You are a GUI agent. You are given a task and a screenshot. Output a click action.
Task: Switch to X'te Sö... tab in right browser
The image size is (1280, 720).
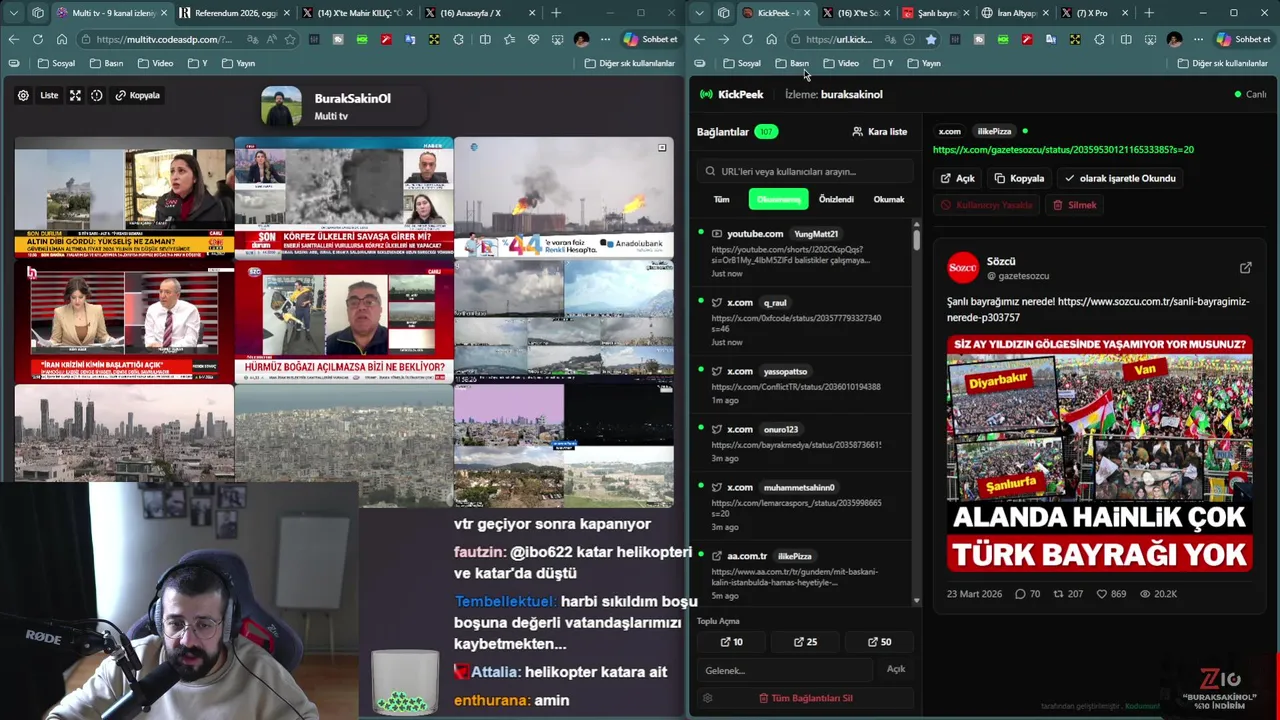[856, 13]
